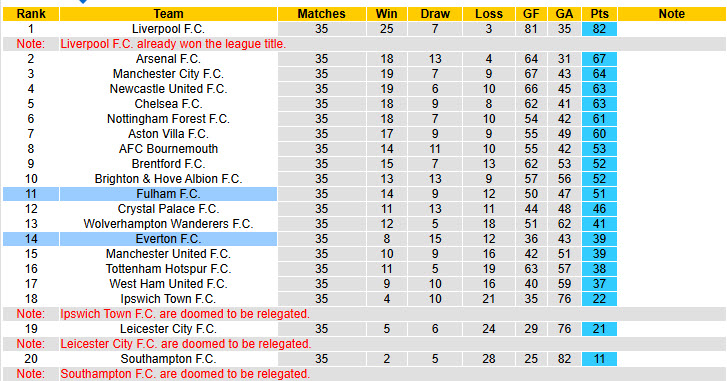Click the Matches column header
Viewport: 727px width, 381px height.
pos(321,14)
